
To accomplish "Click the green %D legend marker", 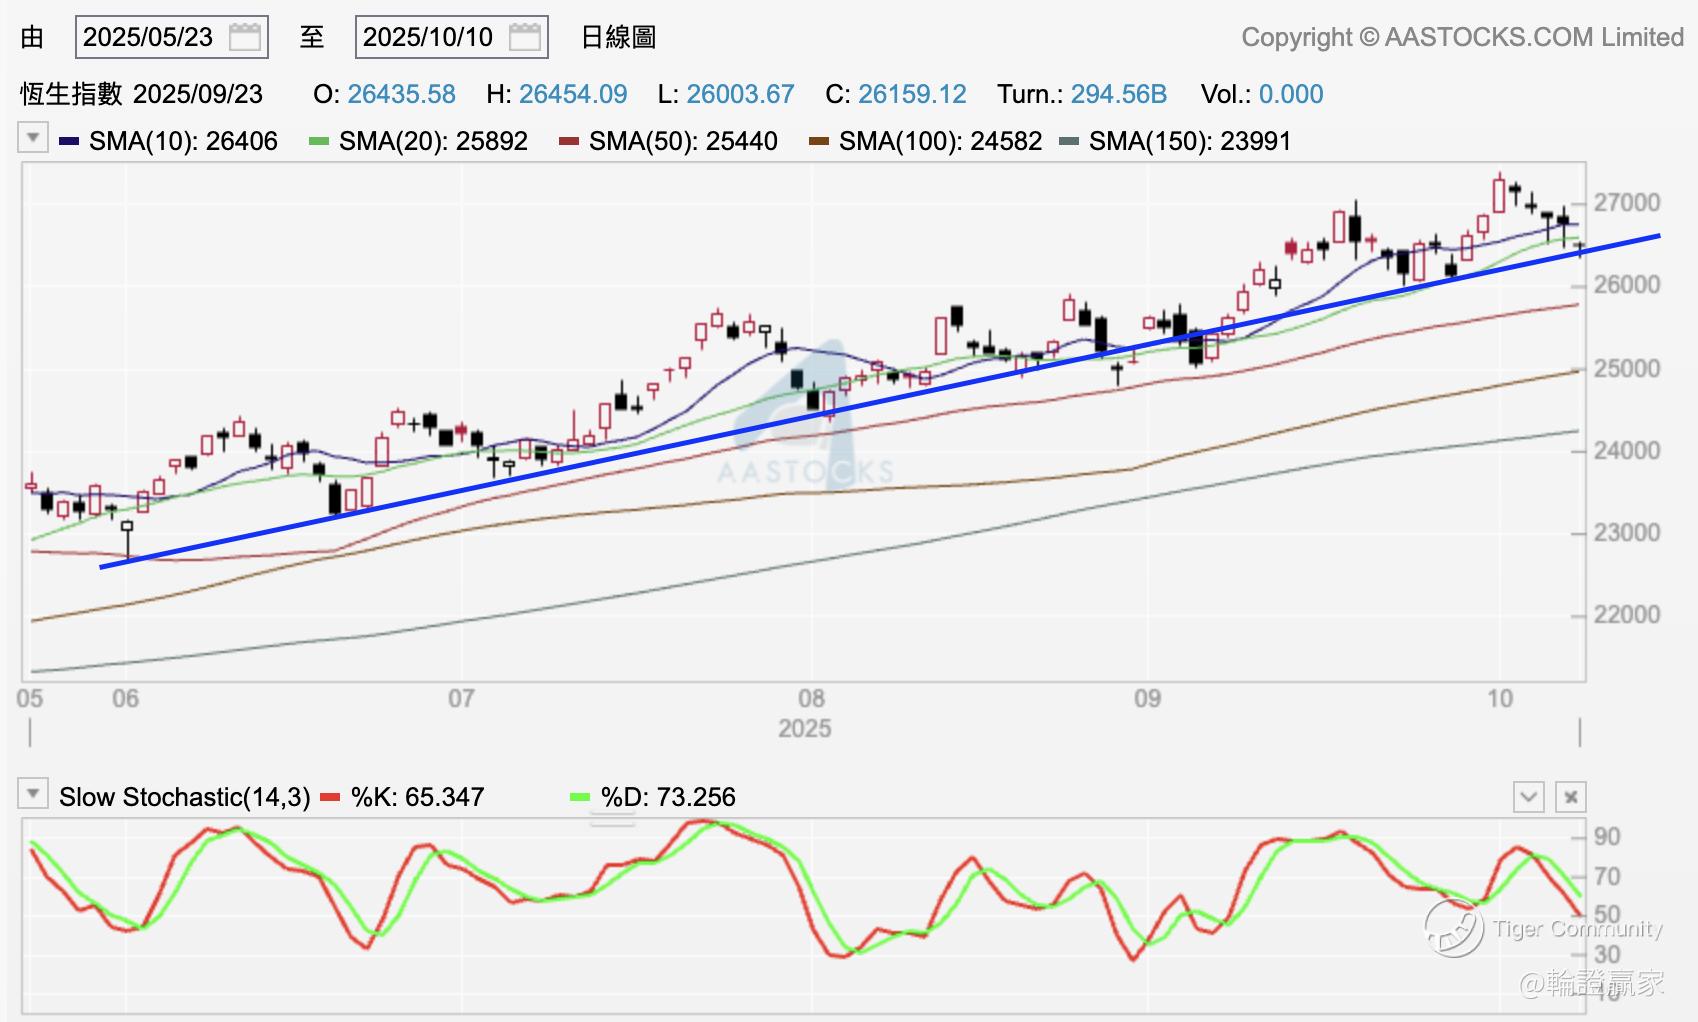I will click(x=580, y=797).
